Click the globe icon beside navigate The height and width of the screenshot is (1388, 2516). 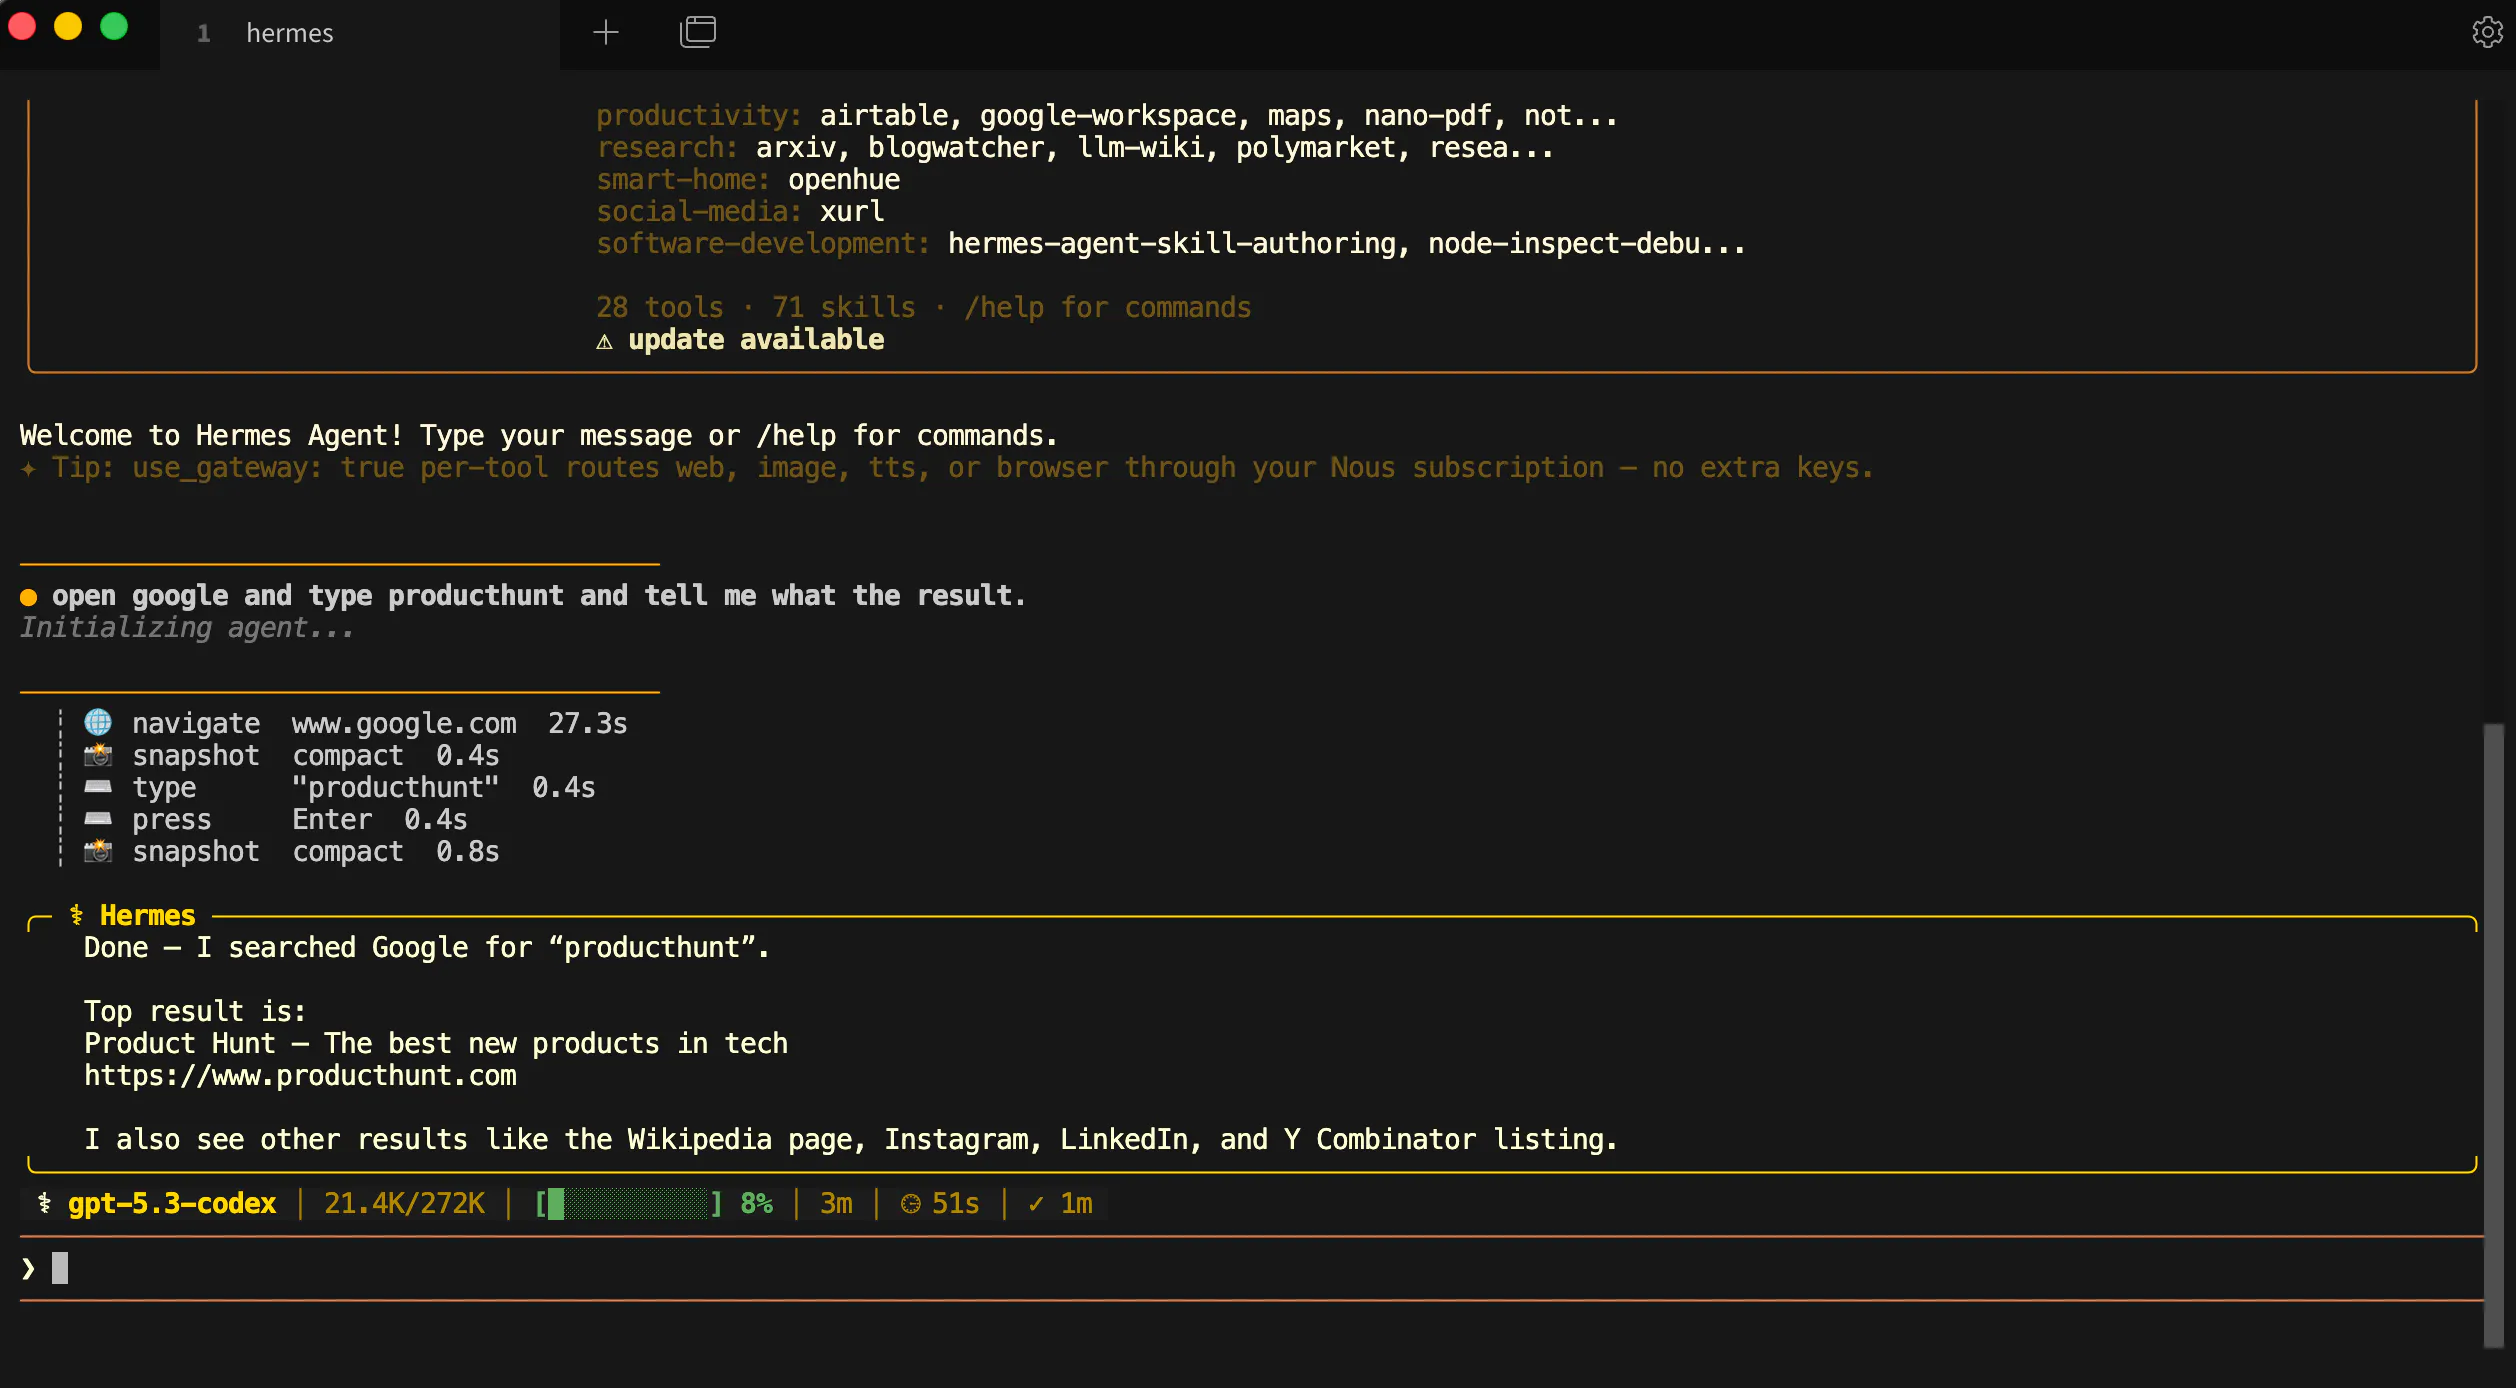tap(98, 722)
